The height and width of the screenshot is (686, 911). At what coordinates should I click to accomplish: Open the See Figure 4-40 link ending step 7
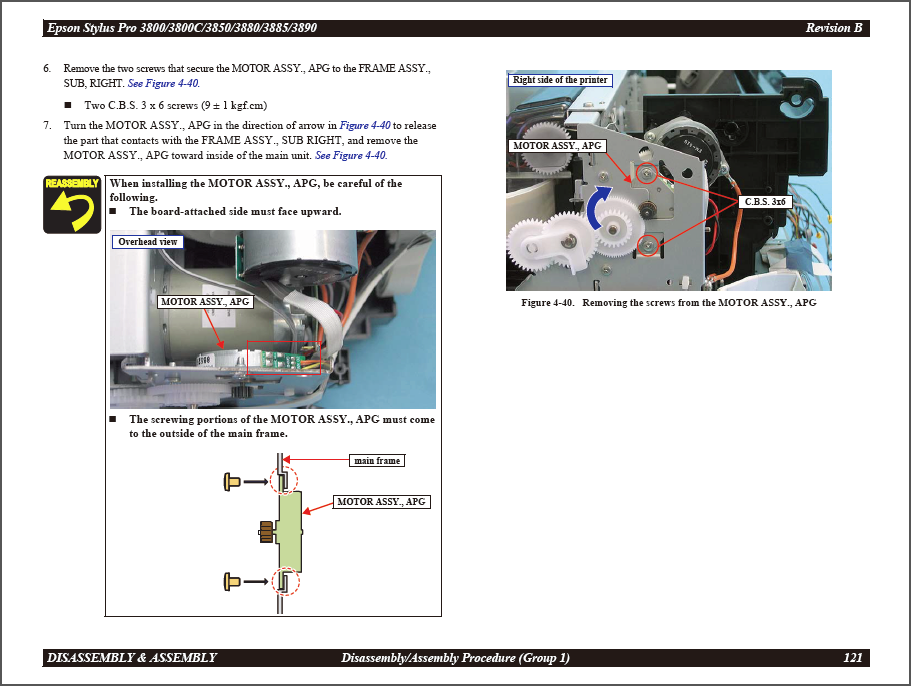pyautogui.click(x=350, y=155)
